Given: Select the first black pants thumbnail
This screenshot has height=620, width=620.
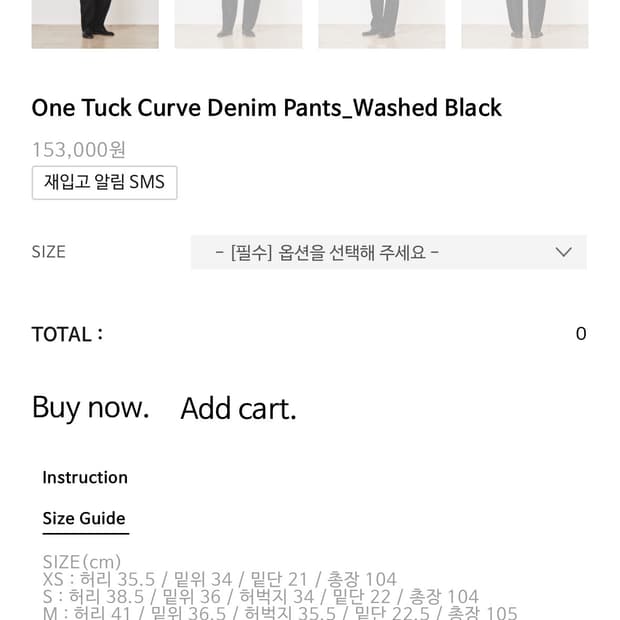Looking at the screenshot, I should (x=95, y=24).
